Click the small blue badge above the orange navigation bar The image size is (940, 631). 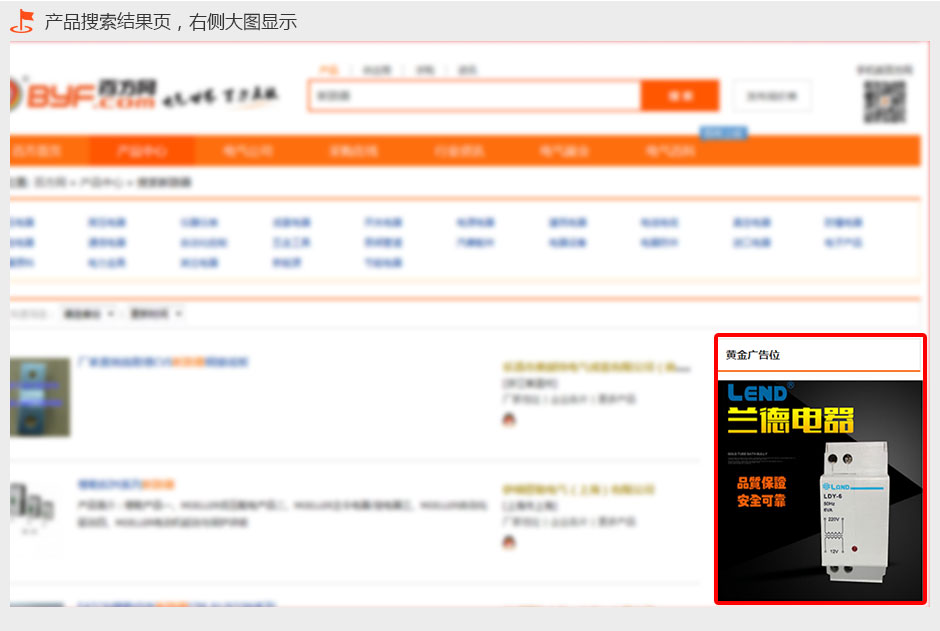(722, 133)
